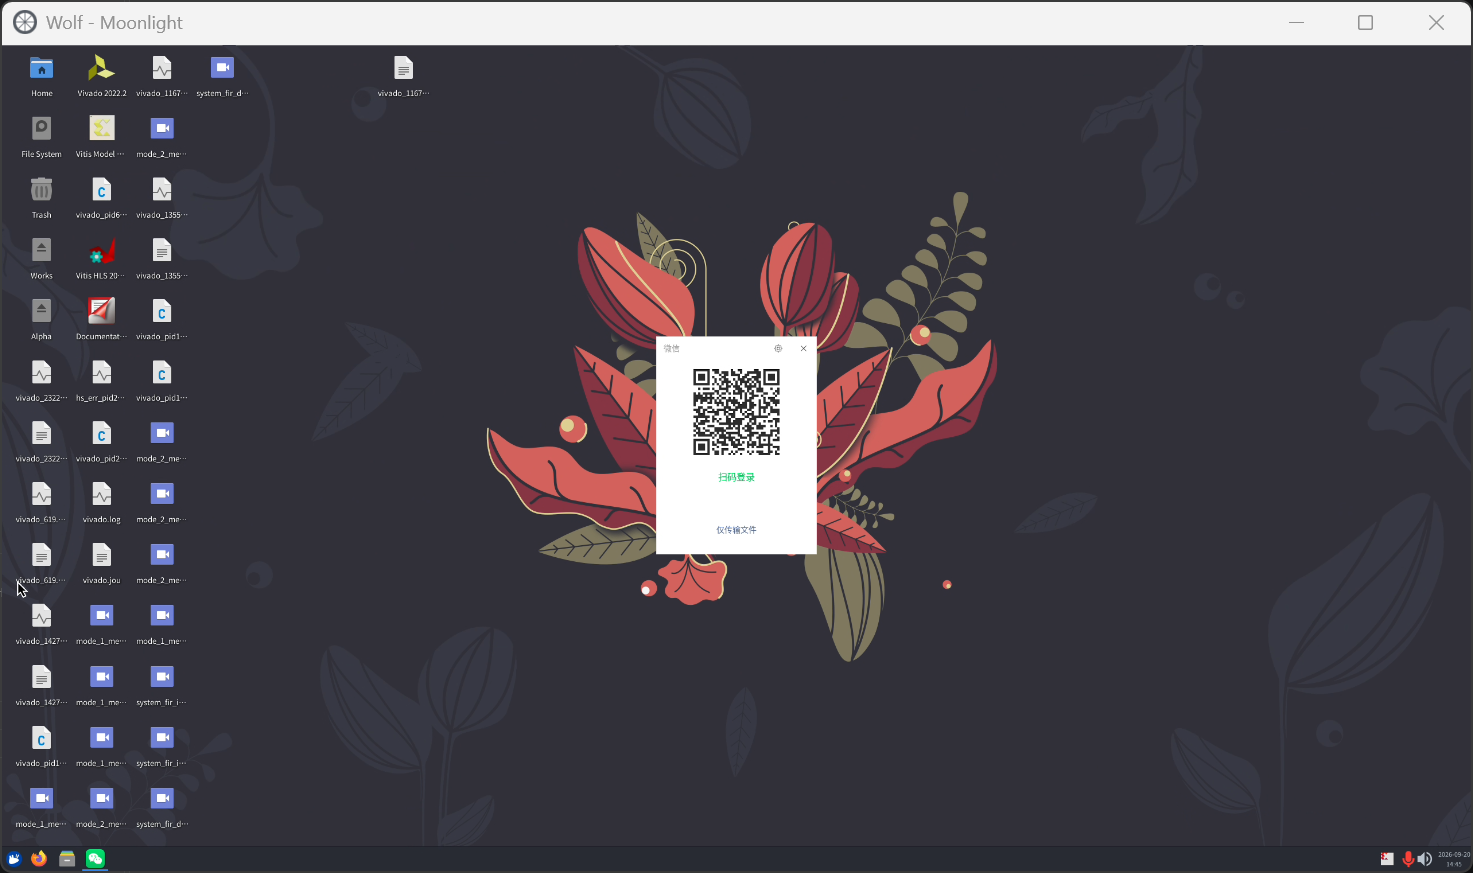Click the WeChat login QR code

pyautogui.click(x=736, y=412)
